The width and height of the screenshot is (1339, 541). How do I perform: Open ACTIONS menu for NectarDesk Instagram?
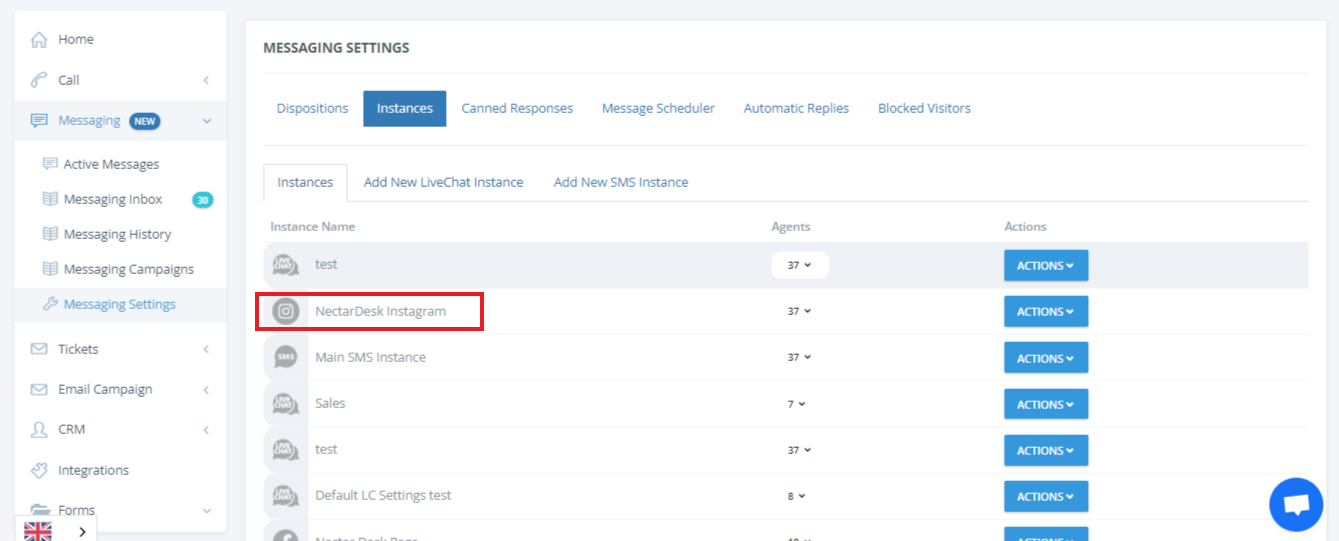click(1046, 311)
